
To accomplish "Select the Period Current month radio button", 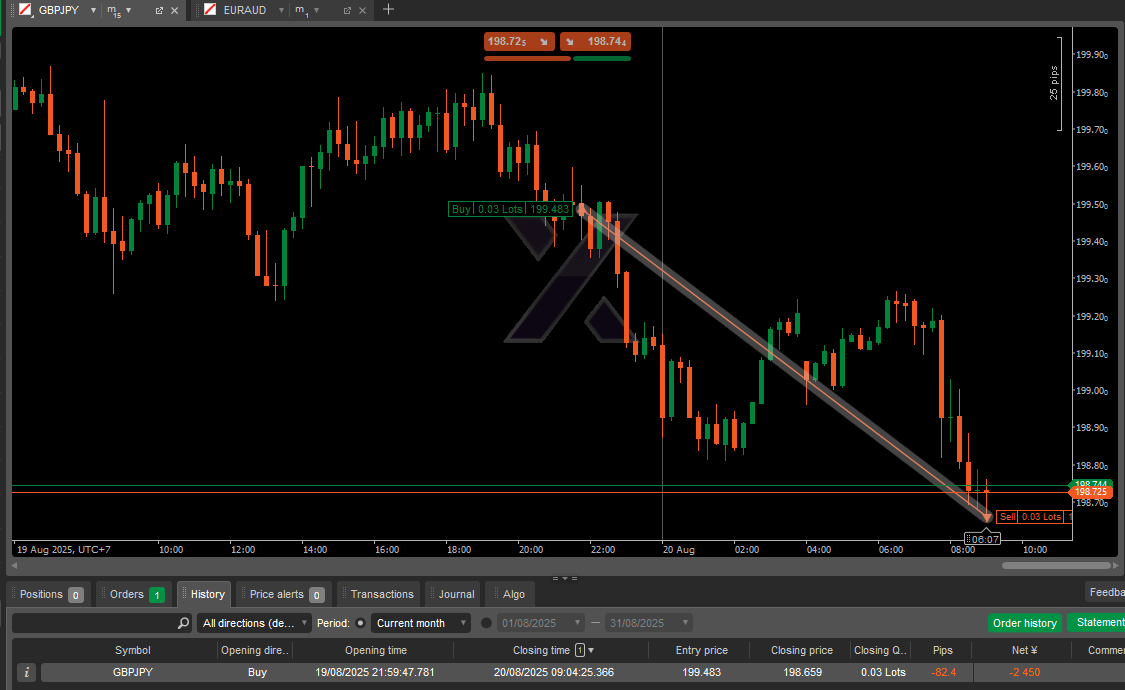I will (x=361, y=623).
